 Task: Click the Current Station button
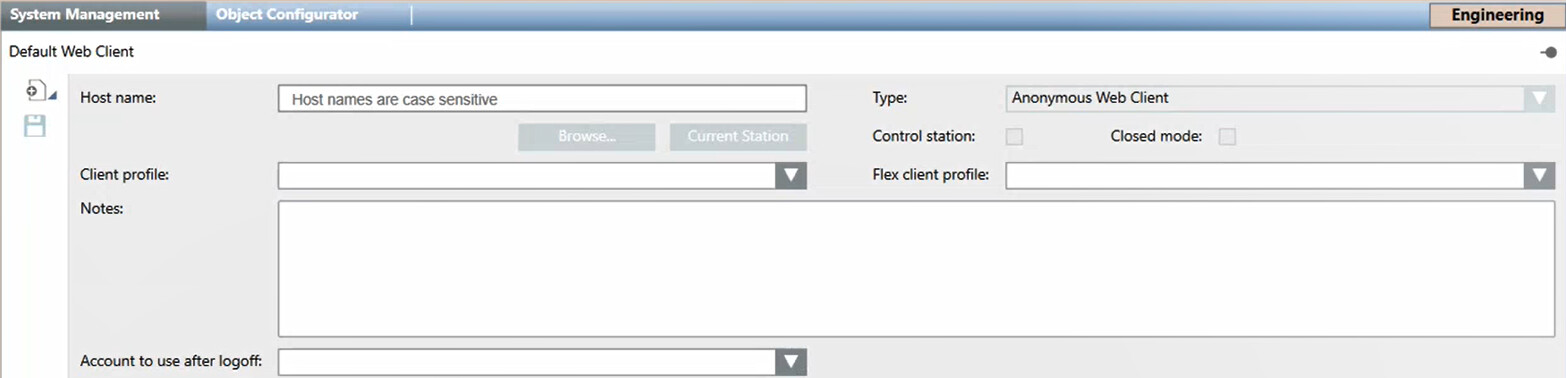pyautogui.click(x=738, y=137)
